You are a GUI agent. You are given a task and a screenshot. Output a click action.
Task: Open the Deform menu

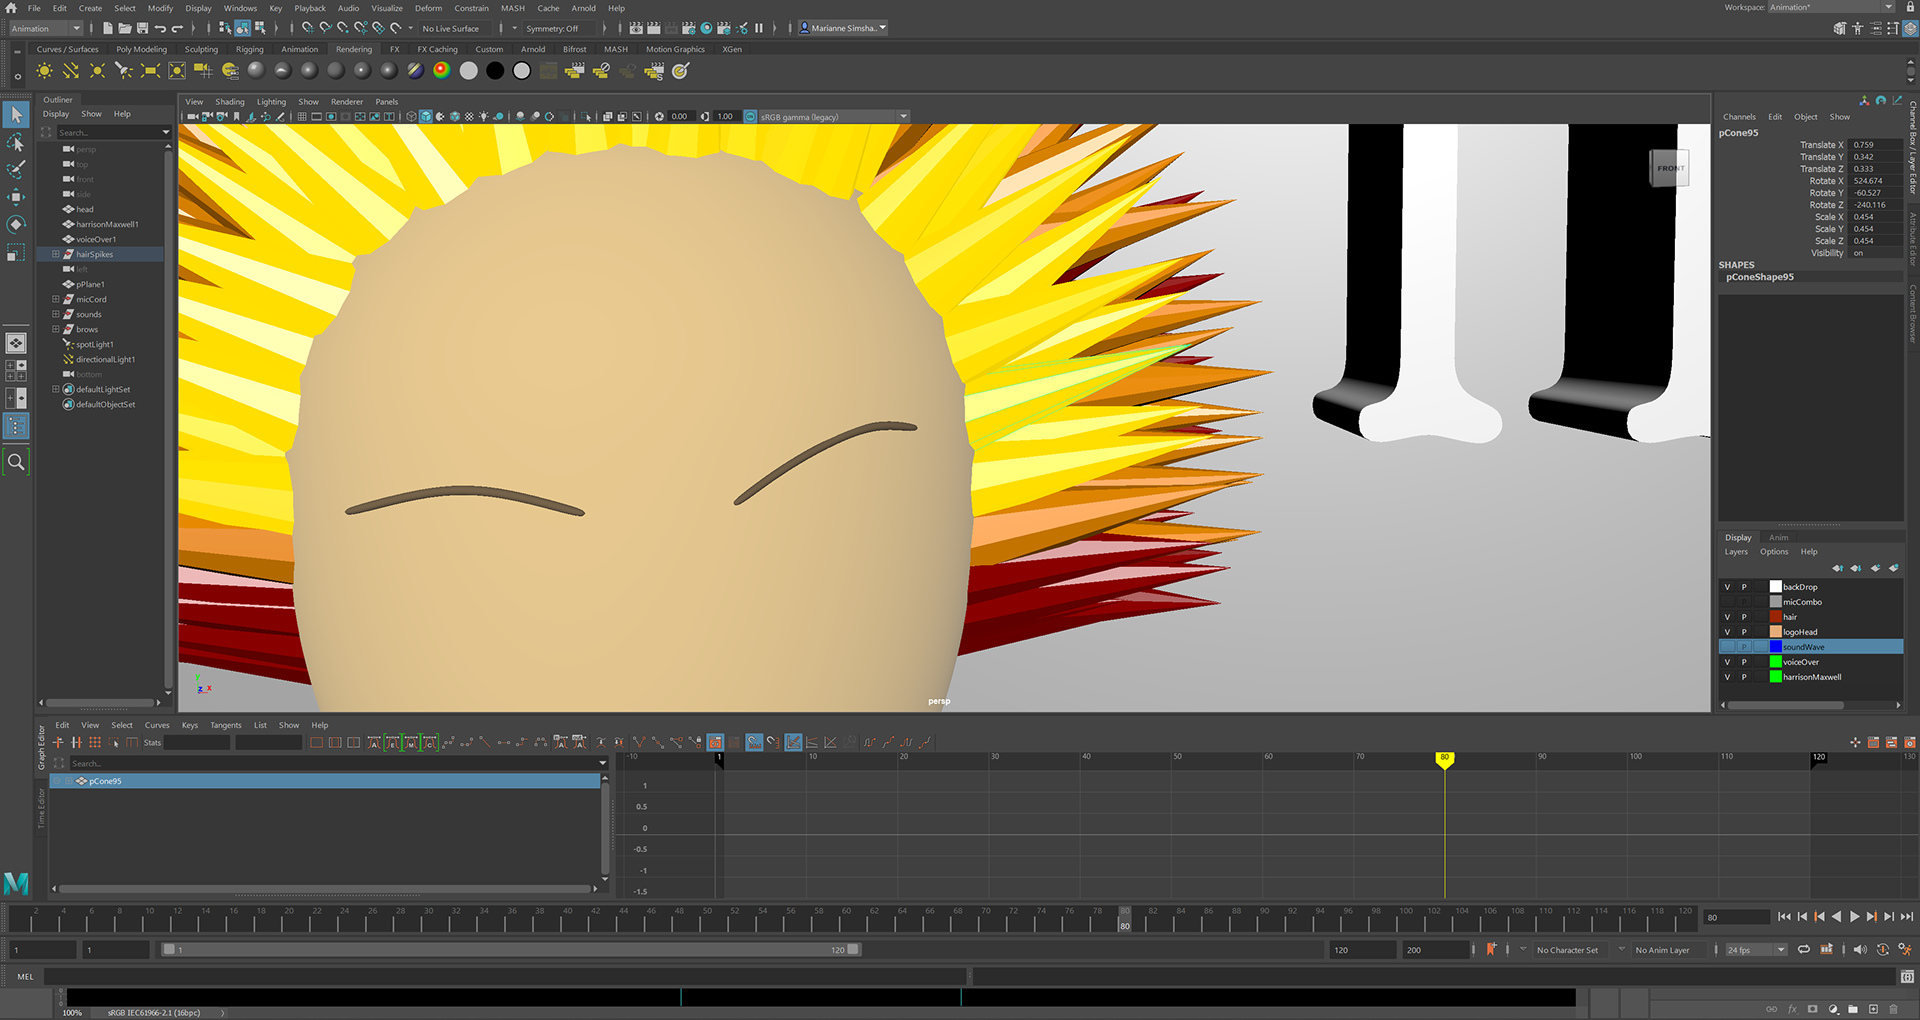[428, 8]
